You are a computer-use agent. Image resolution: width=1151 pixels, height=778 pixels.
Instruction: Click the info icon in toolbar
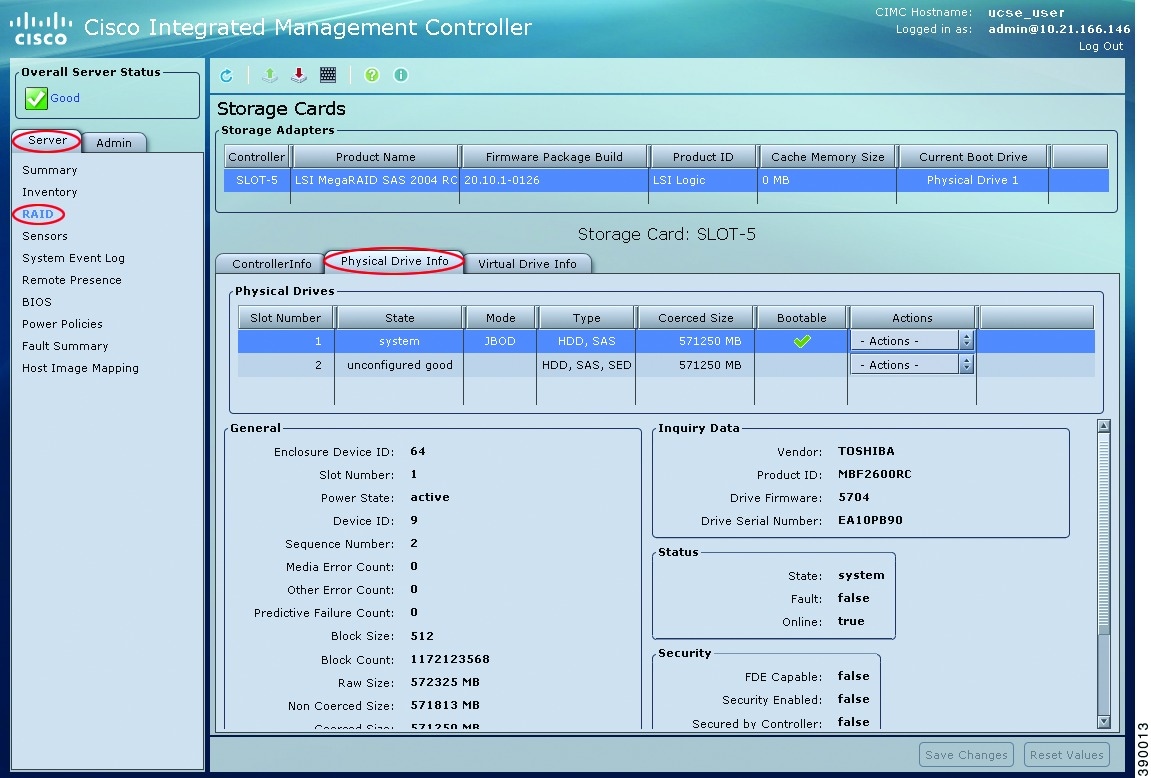click(401, 76)
